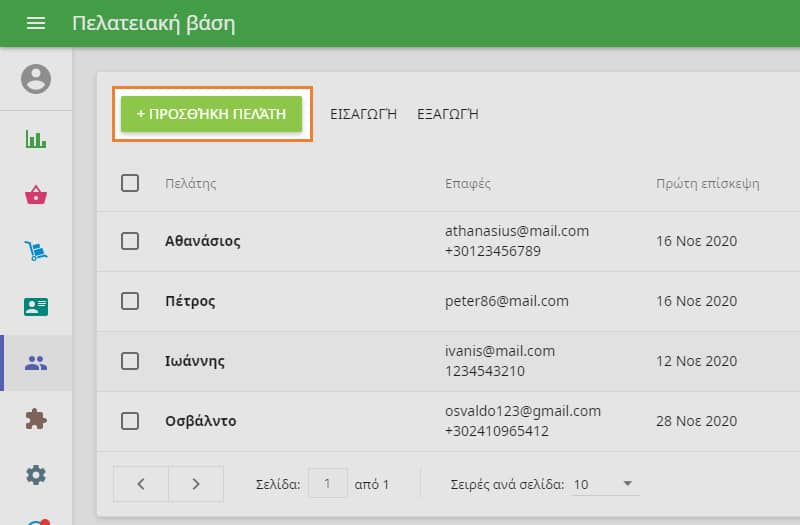Click the ΕΙΣΑΓΩΓΗ import button

pyautogui.click(x=363, y=114)
